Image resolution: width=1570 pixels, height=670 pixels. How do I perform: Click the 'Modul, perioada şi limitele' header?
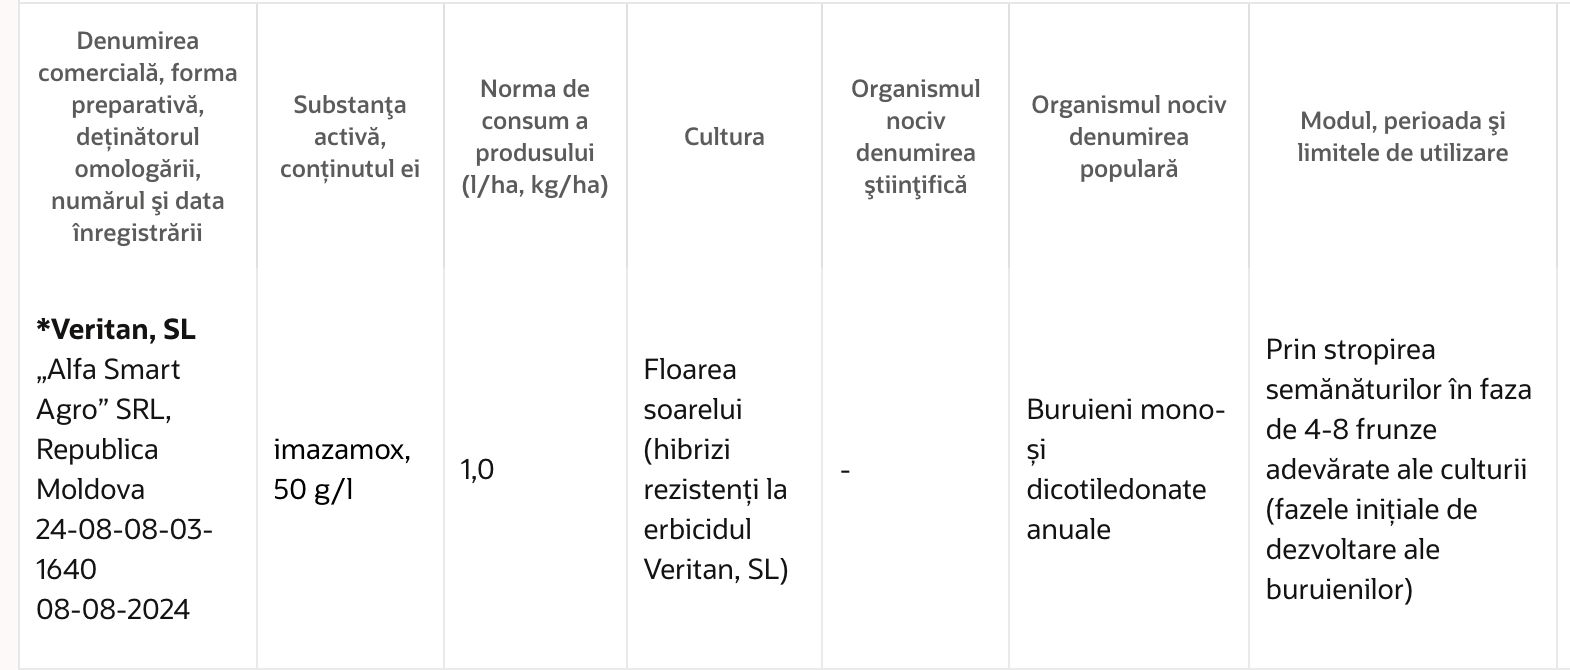1402,137
